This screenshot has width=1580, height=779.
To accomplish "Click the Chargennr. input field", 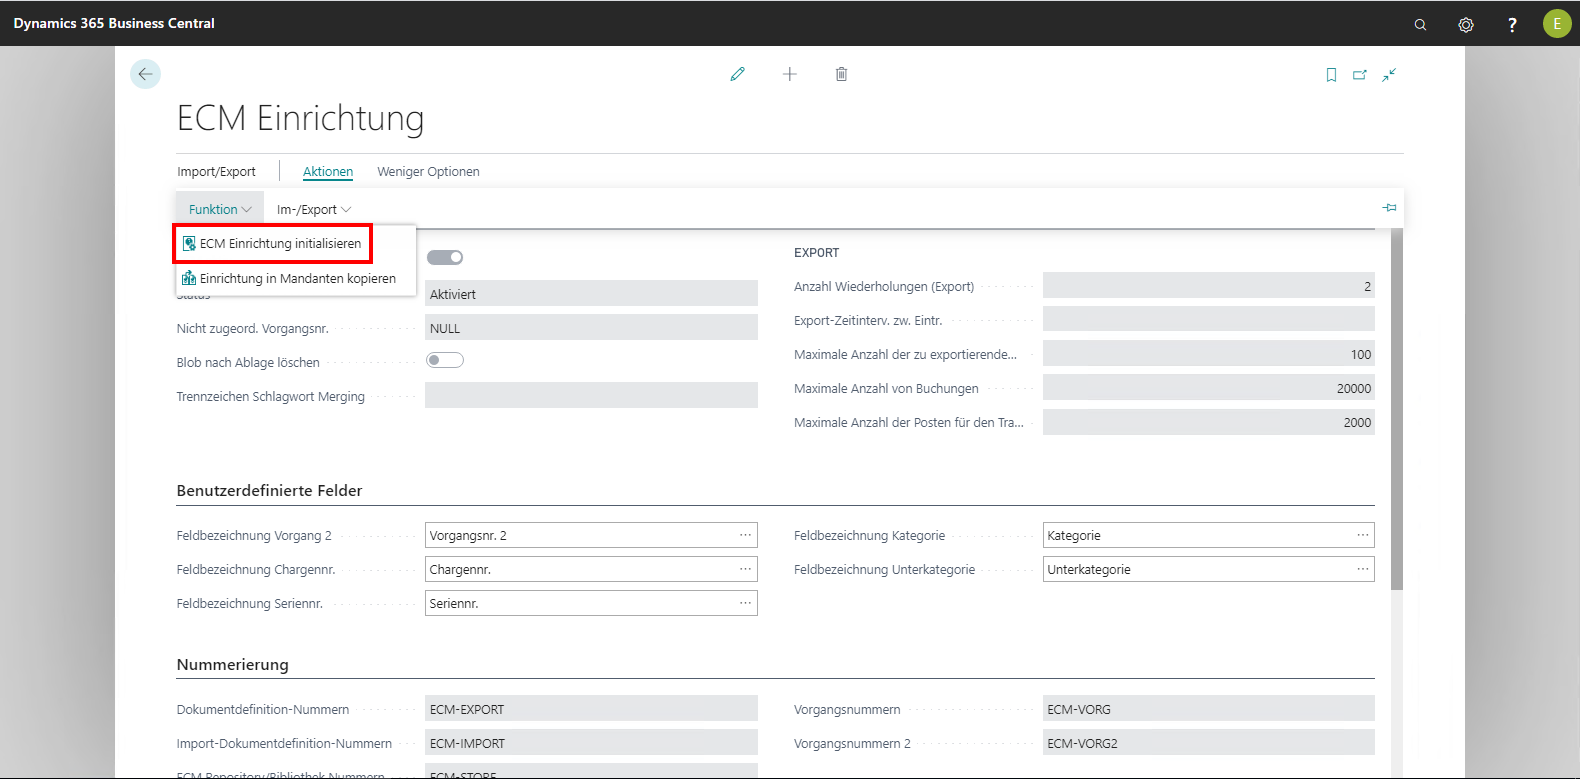I will point(591,569).
